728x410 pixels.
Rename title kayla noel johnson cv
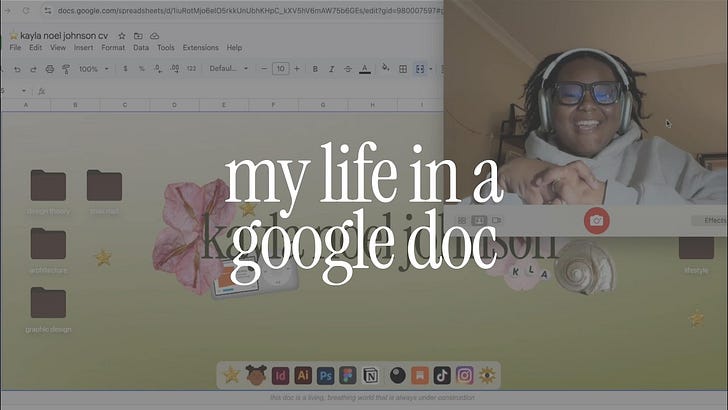pos(64,36)
